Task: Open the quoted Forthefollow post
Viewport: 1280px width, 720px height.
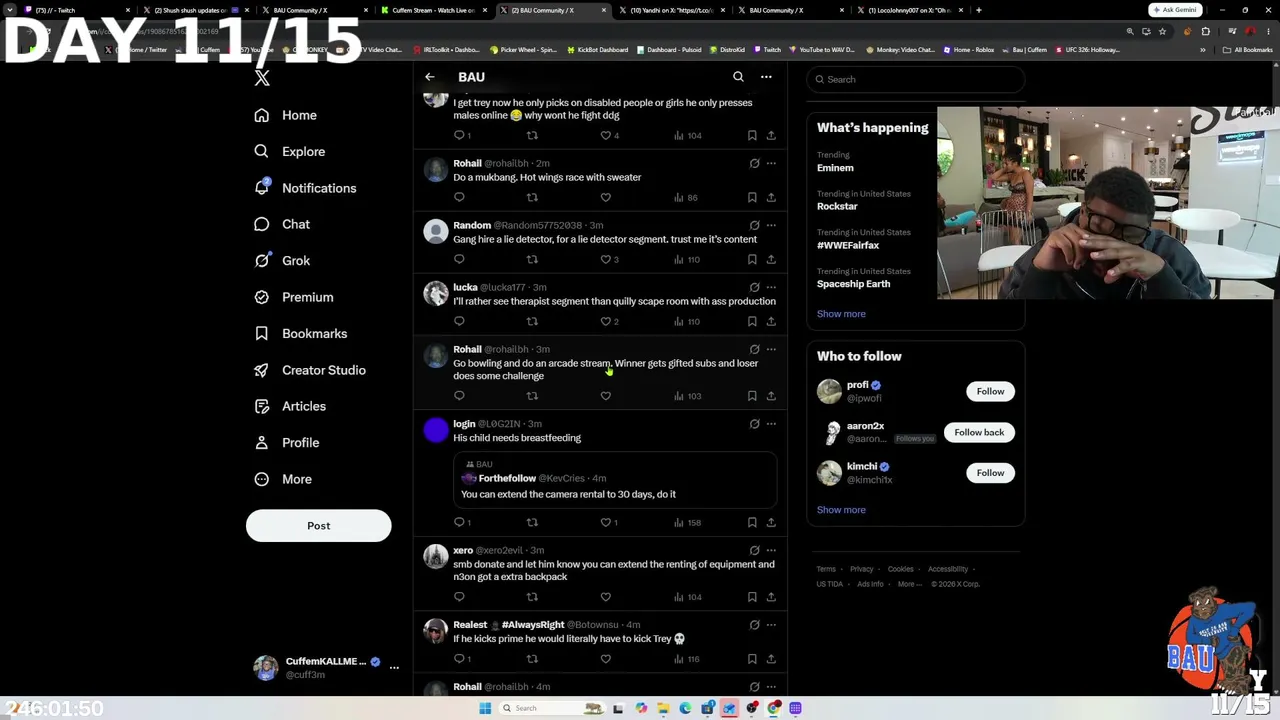Action: point(615,480)
